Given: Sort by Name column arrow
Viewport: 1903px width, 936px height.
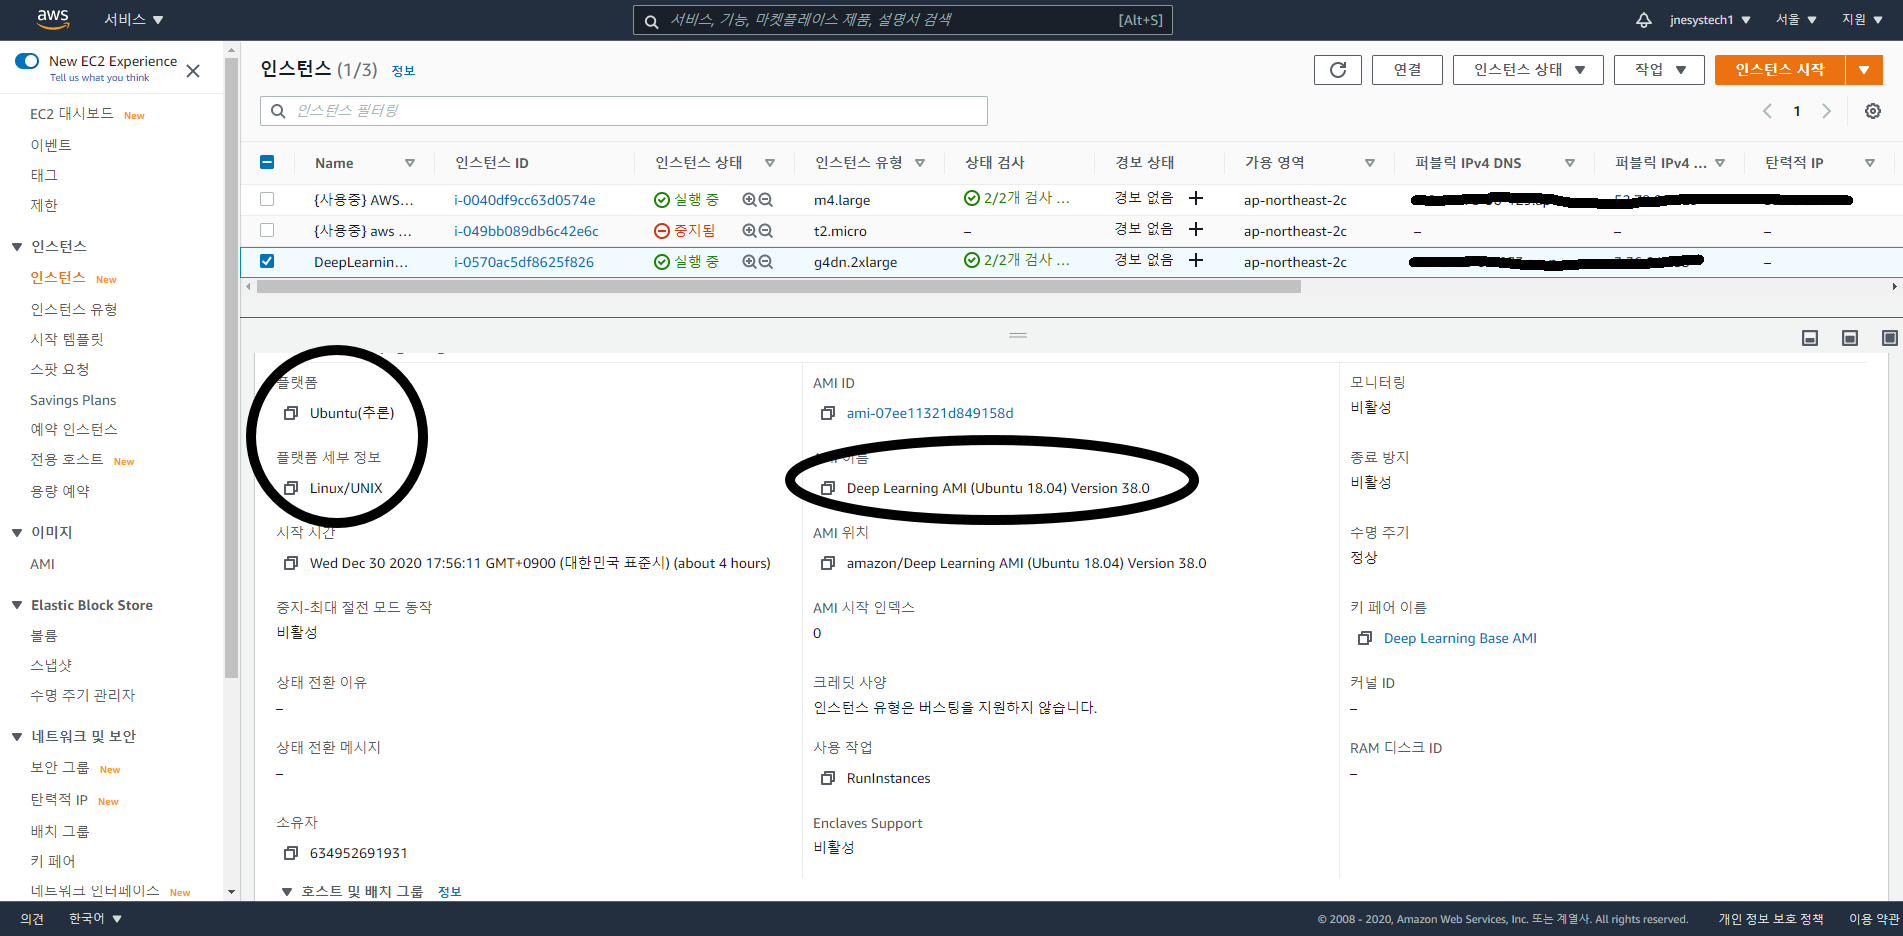Looking at the screenshot, I should coord(410,163).
